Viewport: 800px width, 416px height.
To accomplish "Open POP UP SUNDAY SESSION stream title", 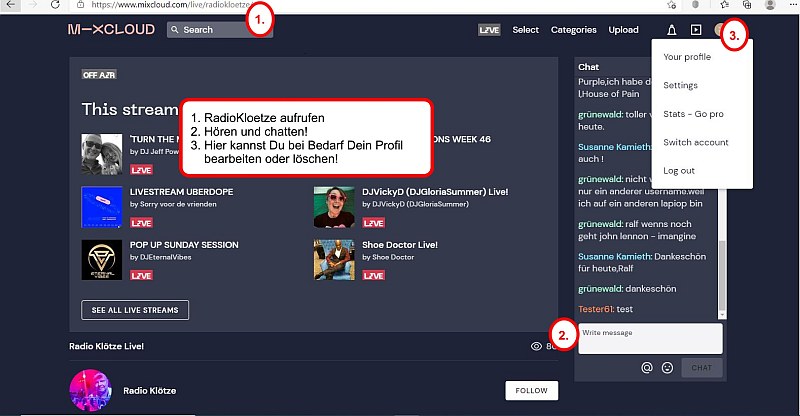I will tap(184, 245).
